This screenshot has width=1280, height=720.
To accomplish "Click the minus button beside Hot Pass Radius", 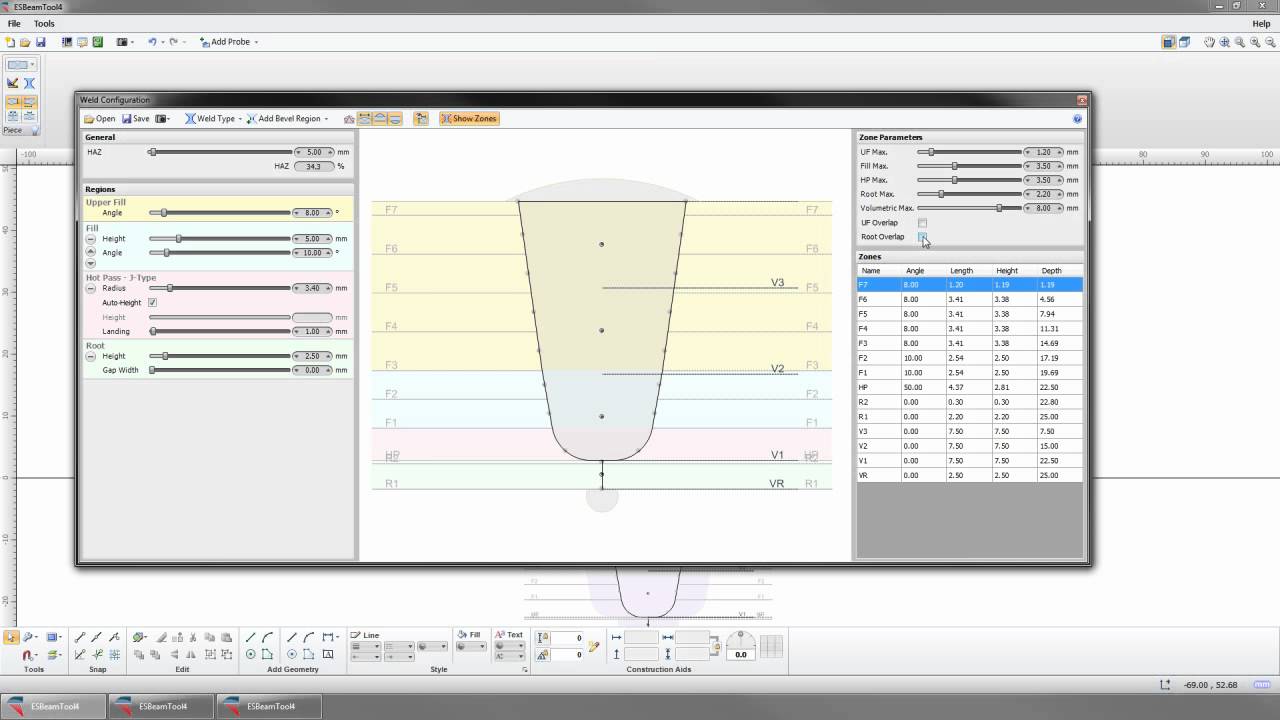I will (x=91, y=288).
